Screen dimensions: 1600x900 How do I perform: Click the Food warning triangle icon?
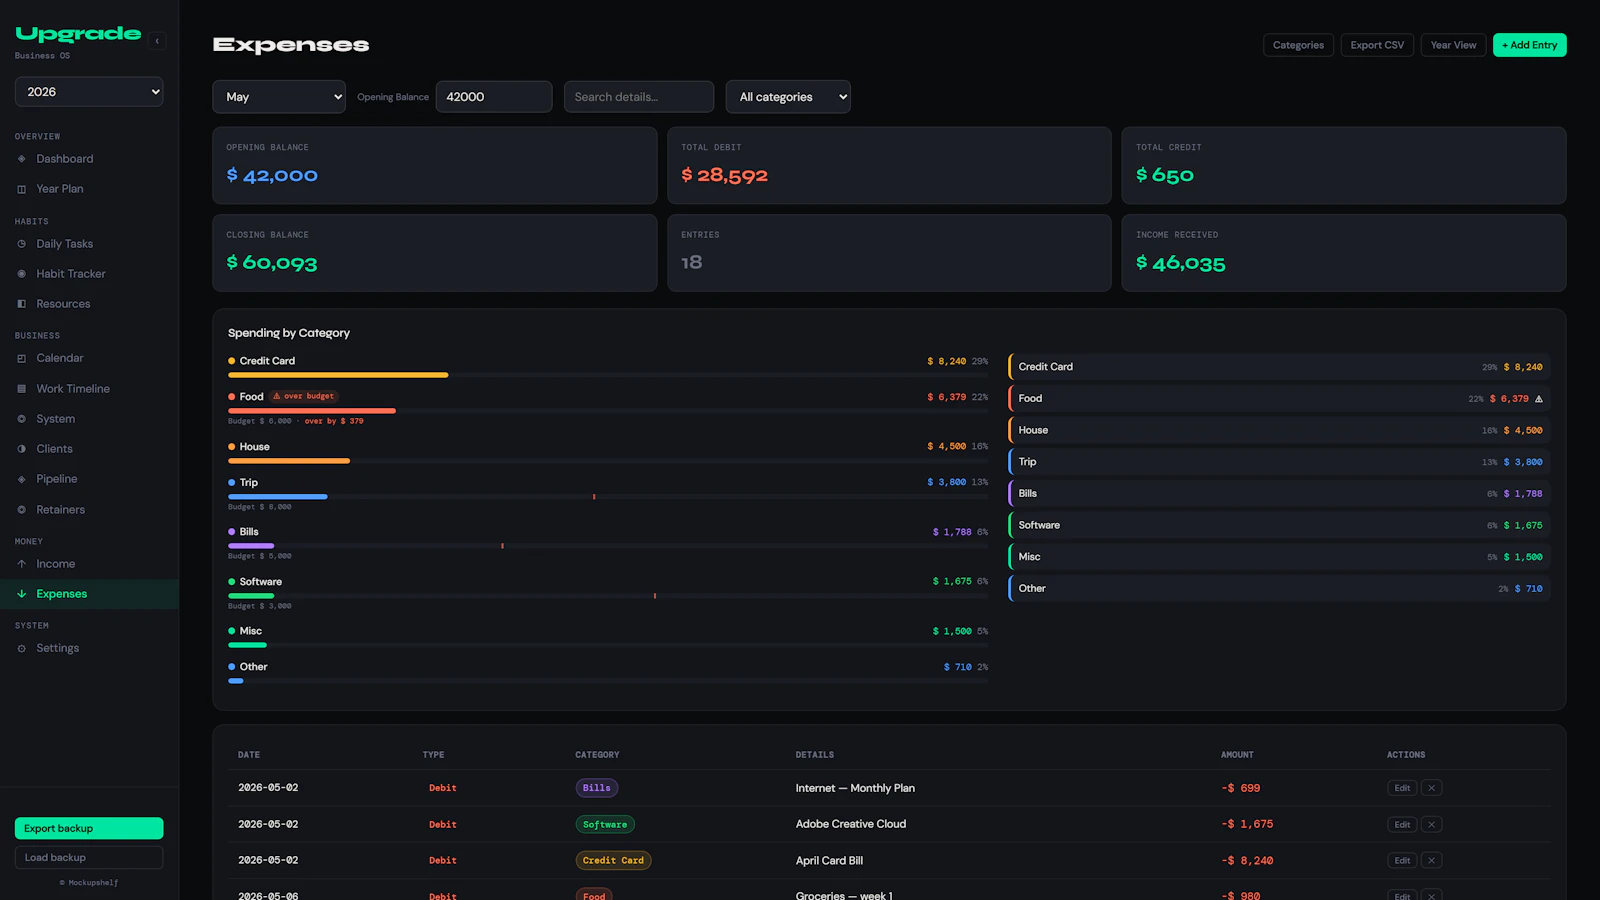pyautogui.click(x=1539, y=399)
